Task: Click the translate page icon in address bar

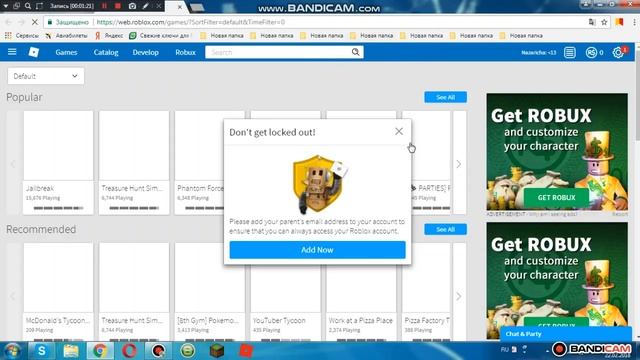Action: (x=592, y=22)
